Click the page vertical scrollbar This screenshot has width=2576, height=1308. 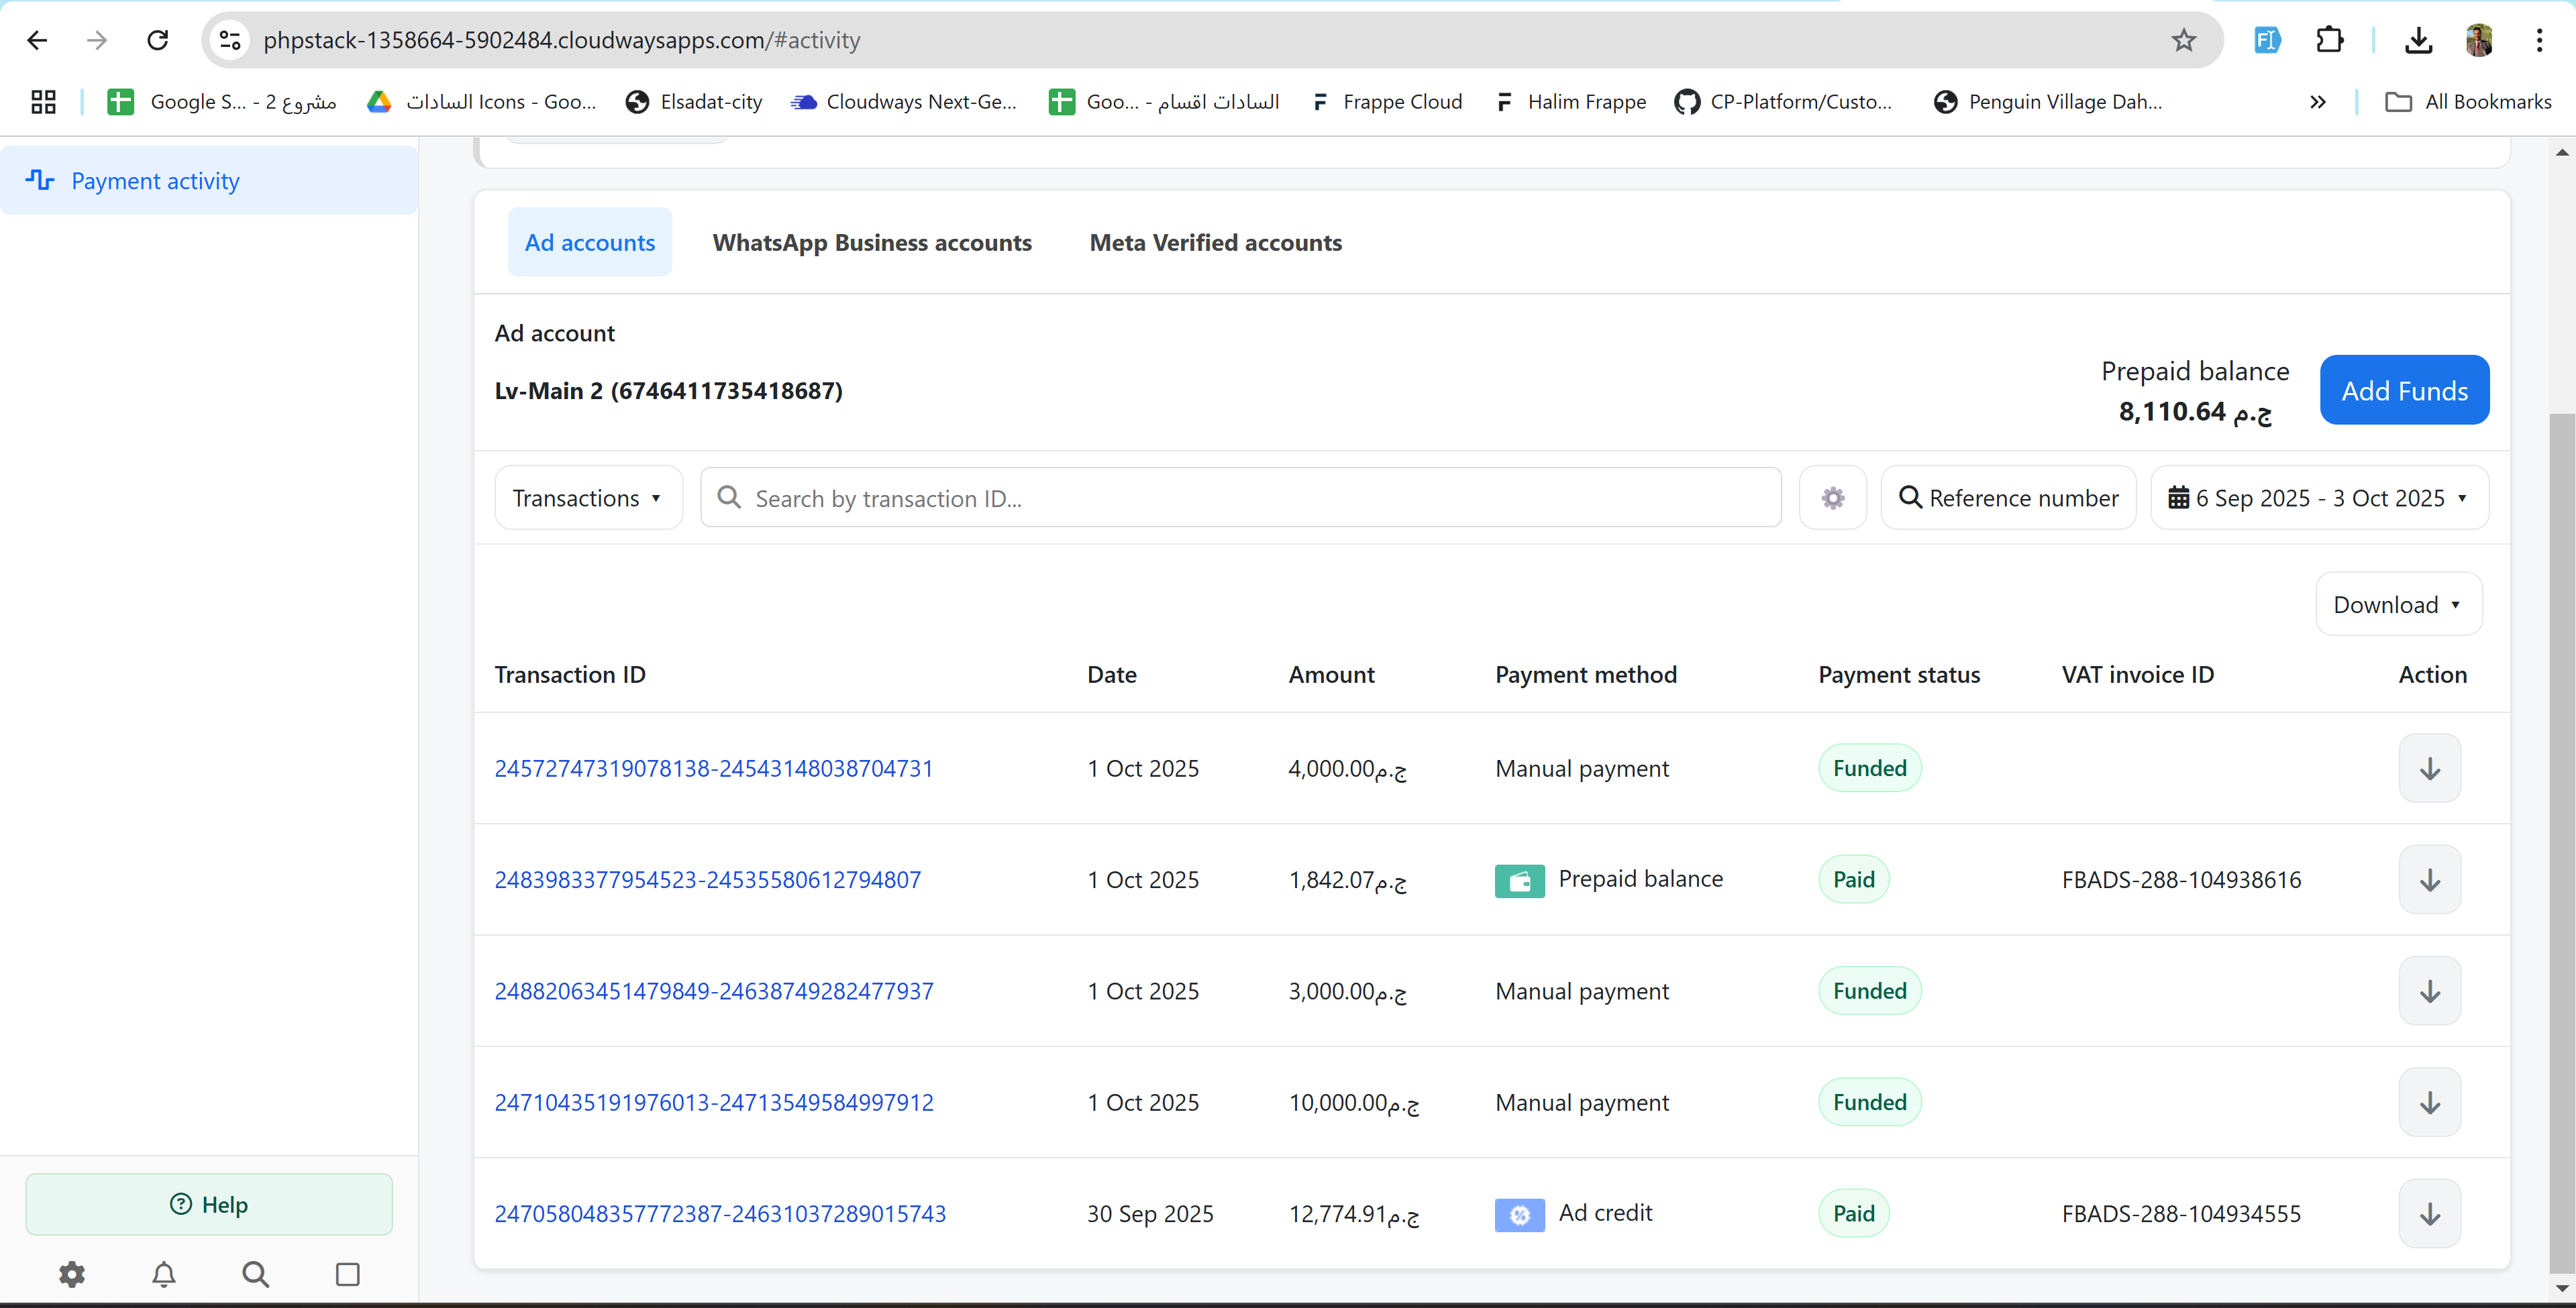tap(2562, 842)
